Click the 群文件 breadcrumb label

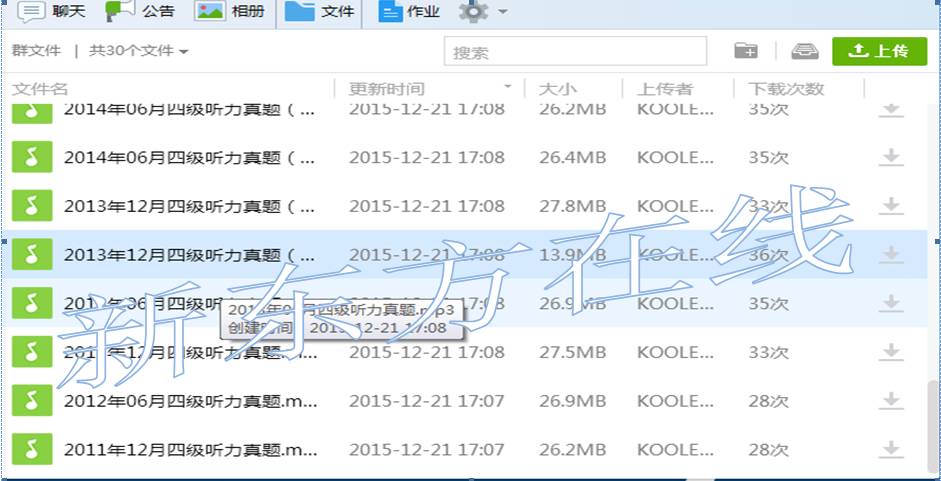click(x=36, y=51)
